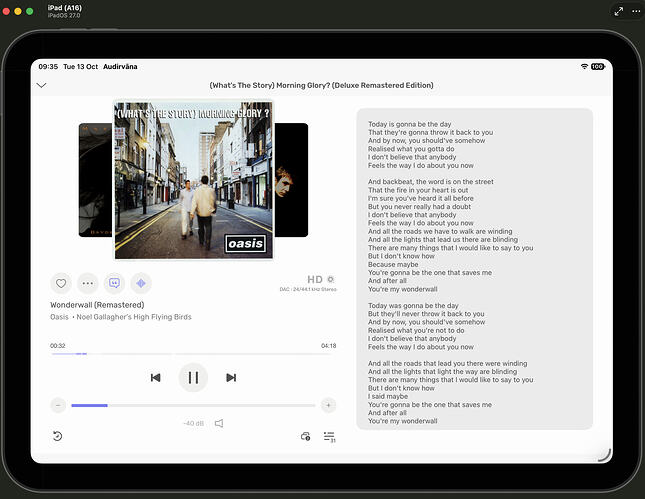Adjust the volume slider

pos(193,405)
